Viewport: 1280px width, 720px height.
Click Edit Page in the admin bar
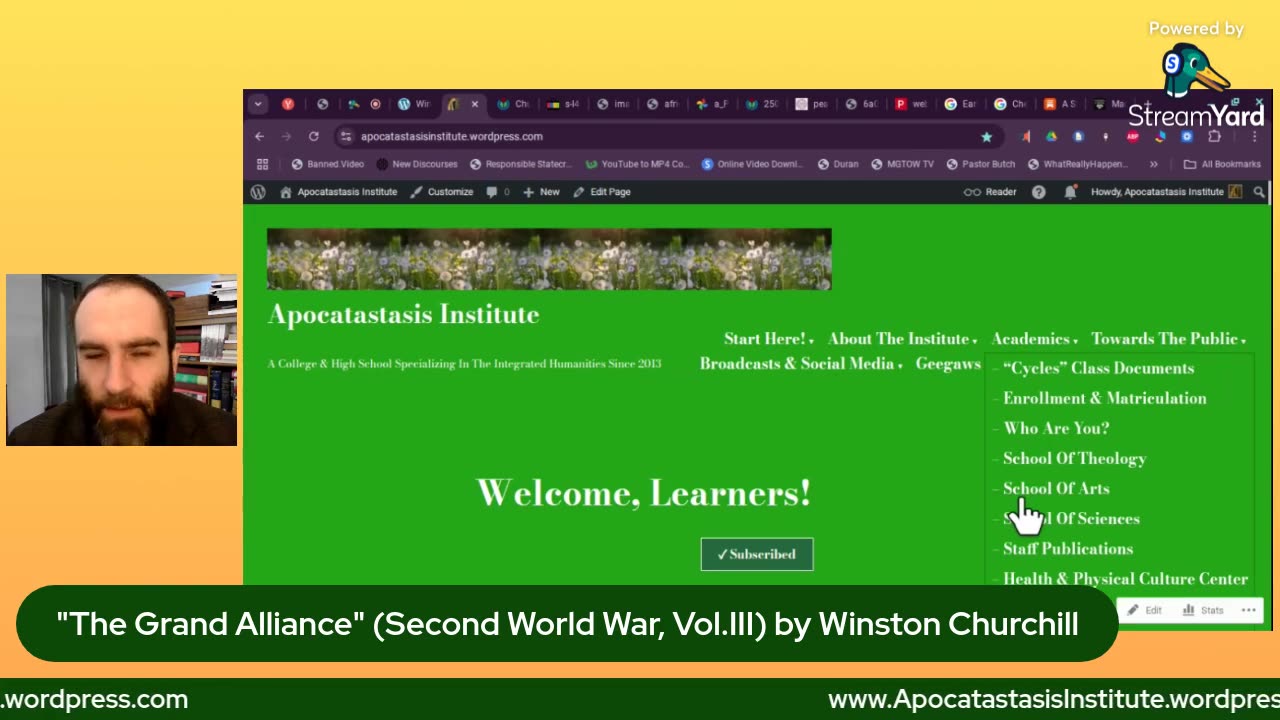[601, 192]
